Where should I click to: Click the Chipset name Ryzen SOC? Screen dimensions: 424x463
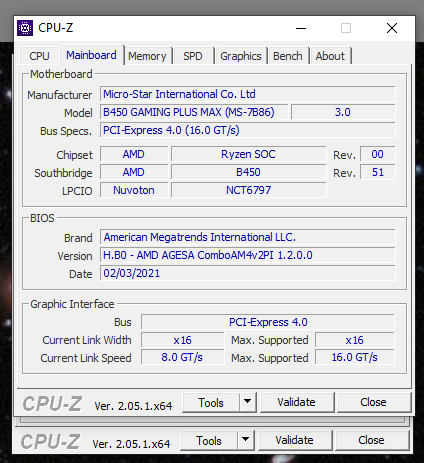pos(248,154)
